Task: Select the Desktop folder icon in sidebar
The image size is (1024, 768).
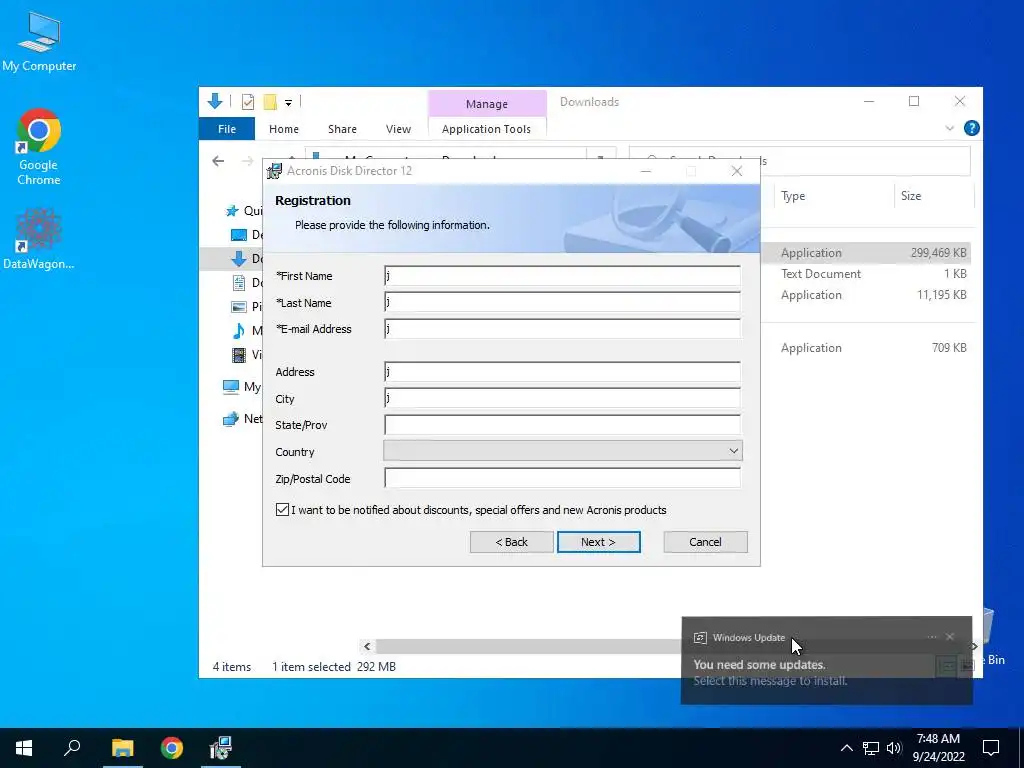Action: (x=239, y=235)
